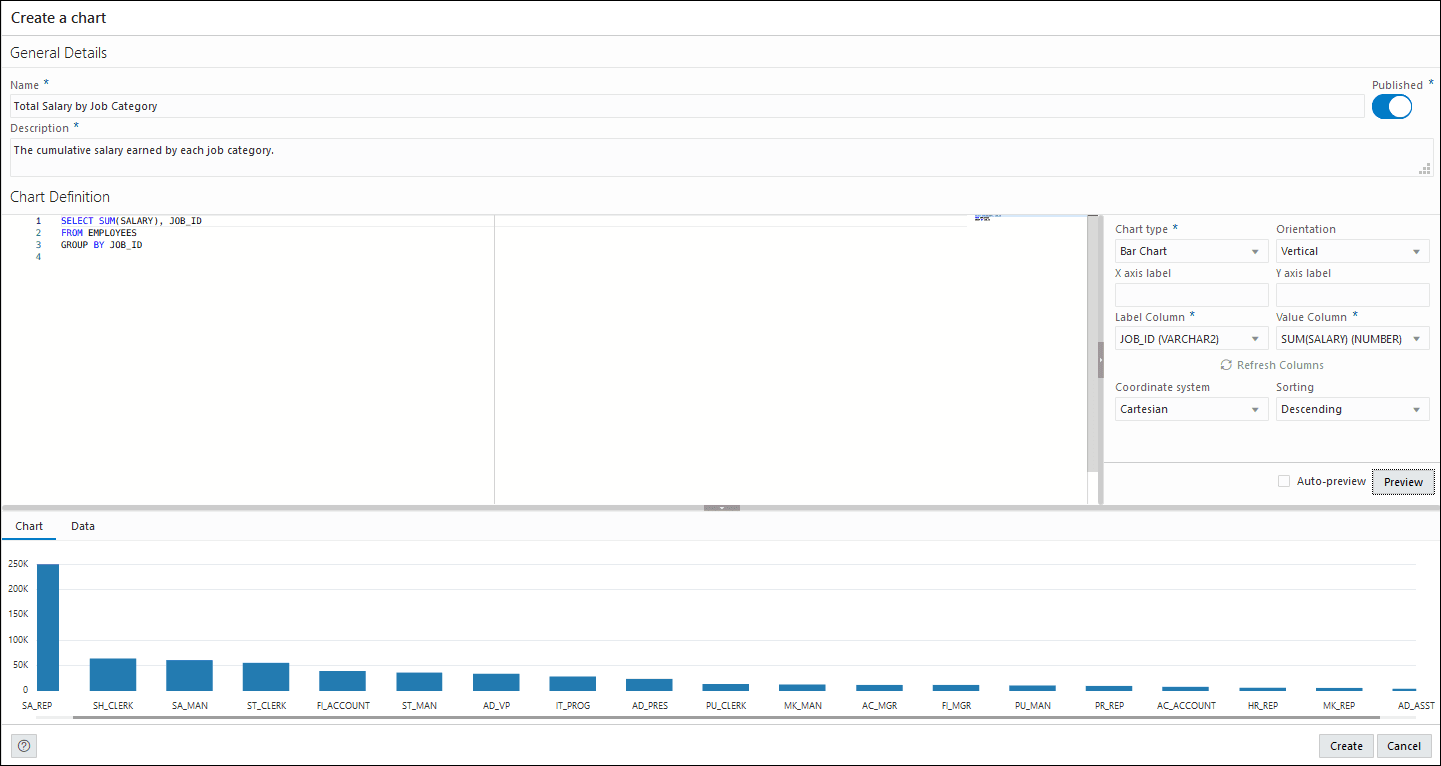Image resolution: width=1441 pixels, height=766 pixels.
Task: Open the Coordinate system dropdown
Action: coord(1190,408)
